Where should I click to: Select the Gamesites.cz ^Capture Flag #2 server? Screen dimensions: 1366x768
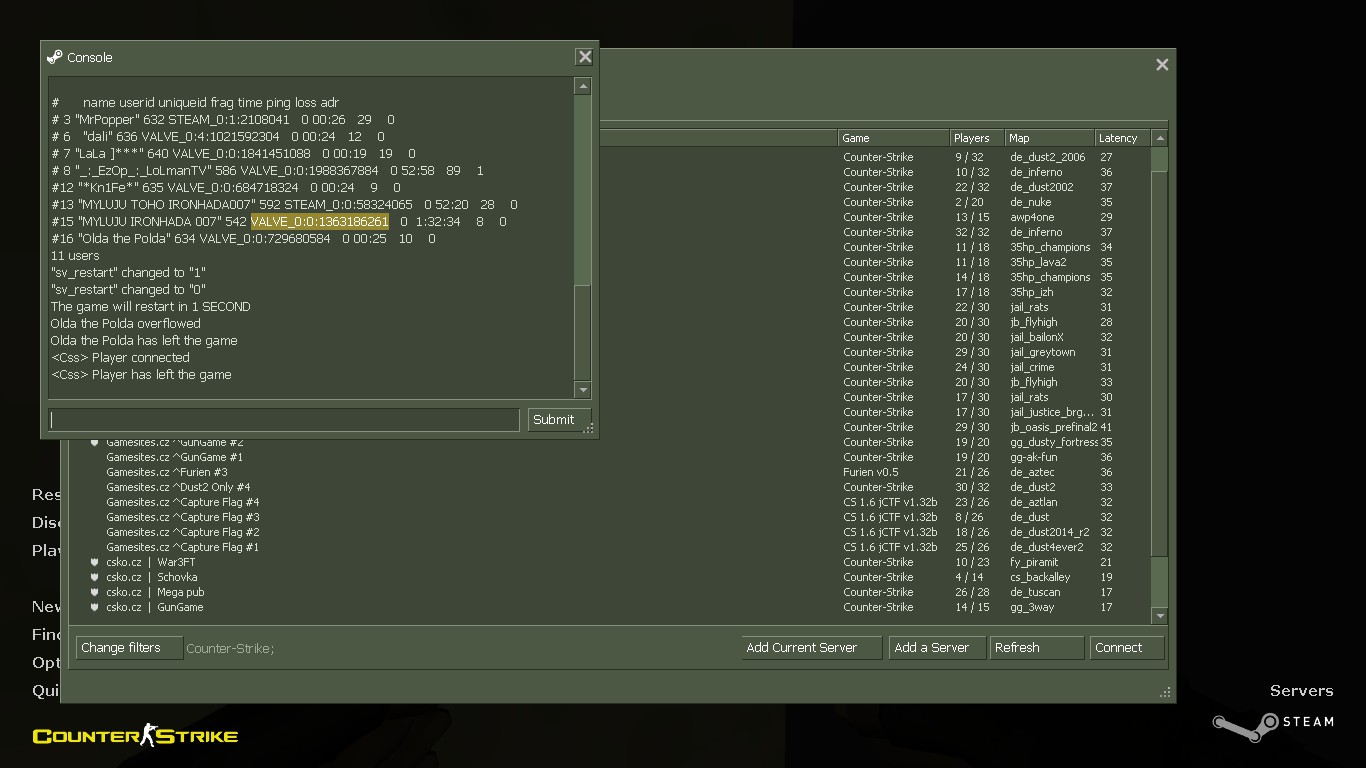[609, 532]
